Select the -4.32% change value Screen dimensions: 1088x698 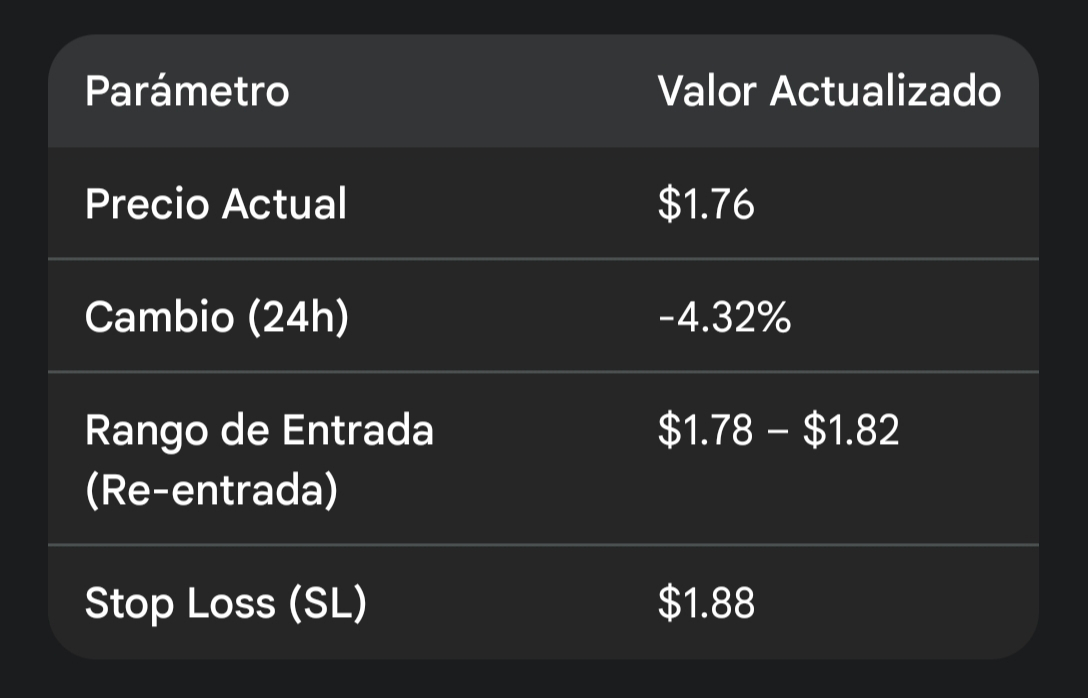pos(724,318)
